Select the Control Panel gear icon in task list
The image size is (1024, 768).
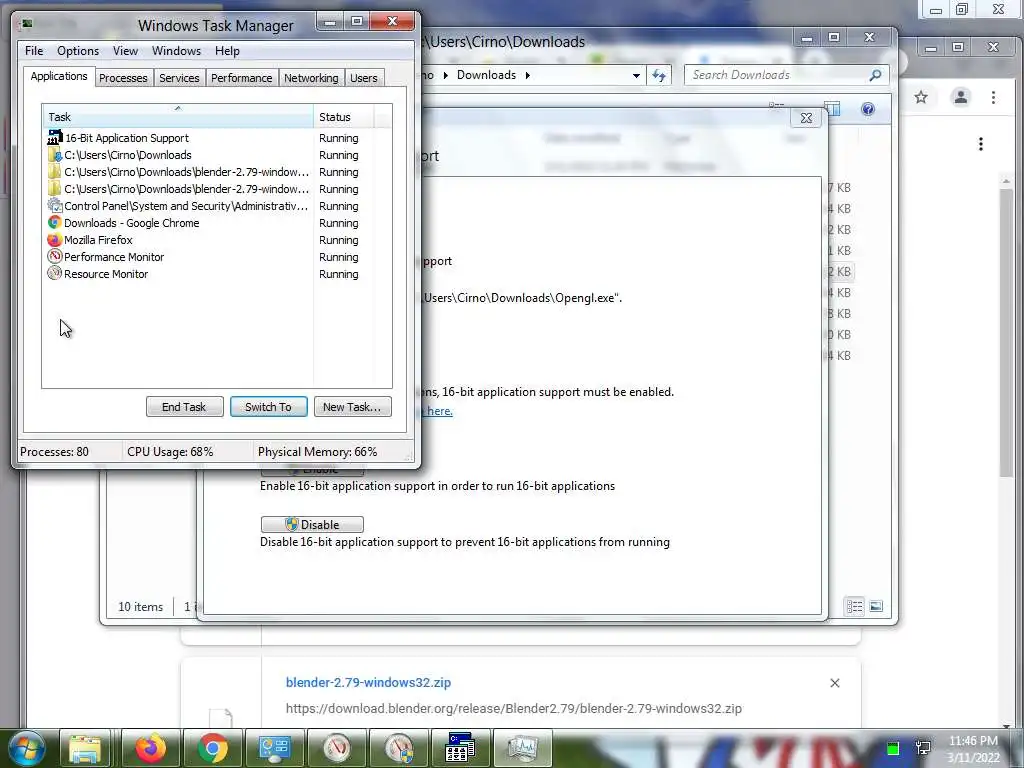pyautogui.click(x=55, y=206)
